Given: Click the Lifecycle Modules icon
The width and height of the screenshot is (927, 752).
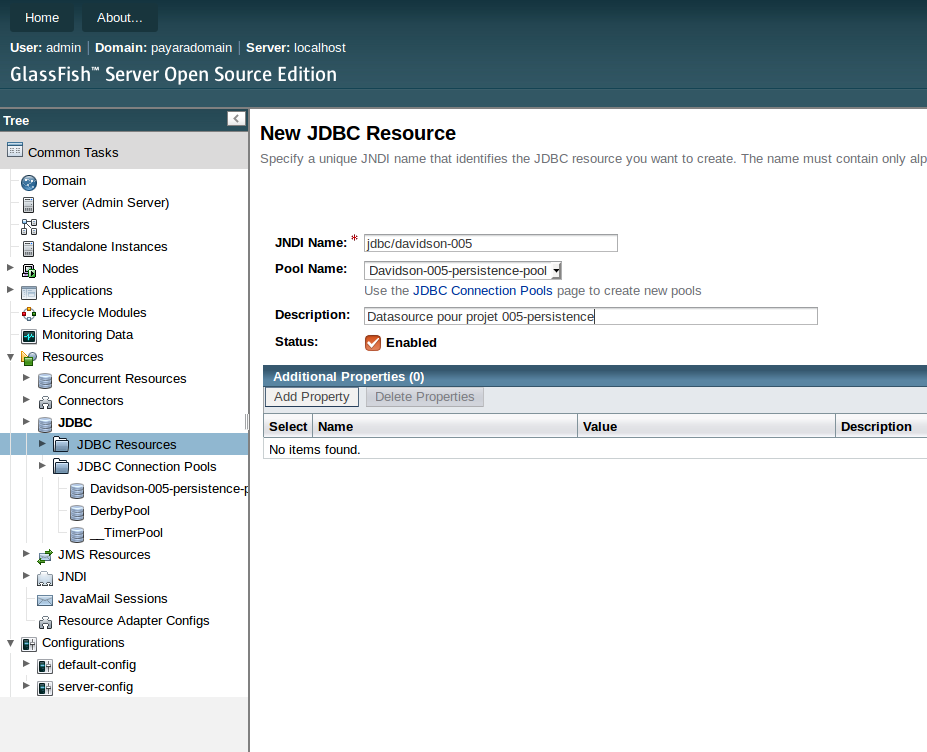Looking at the screenshot, I should click(28, 314).
